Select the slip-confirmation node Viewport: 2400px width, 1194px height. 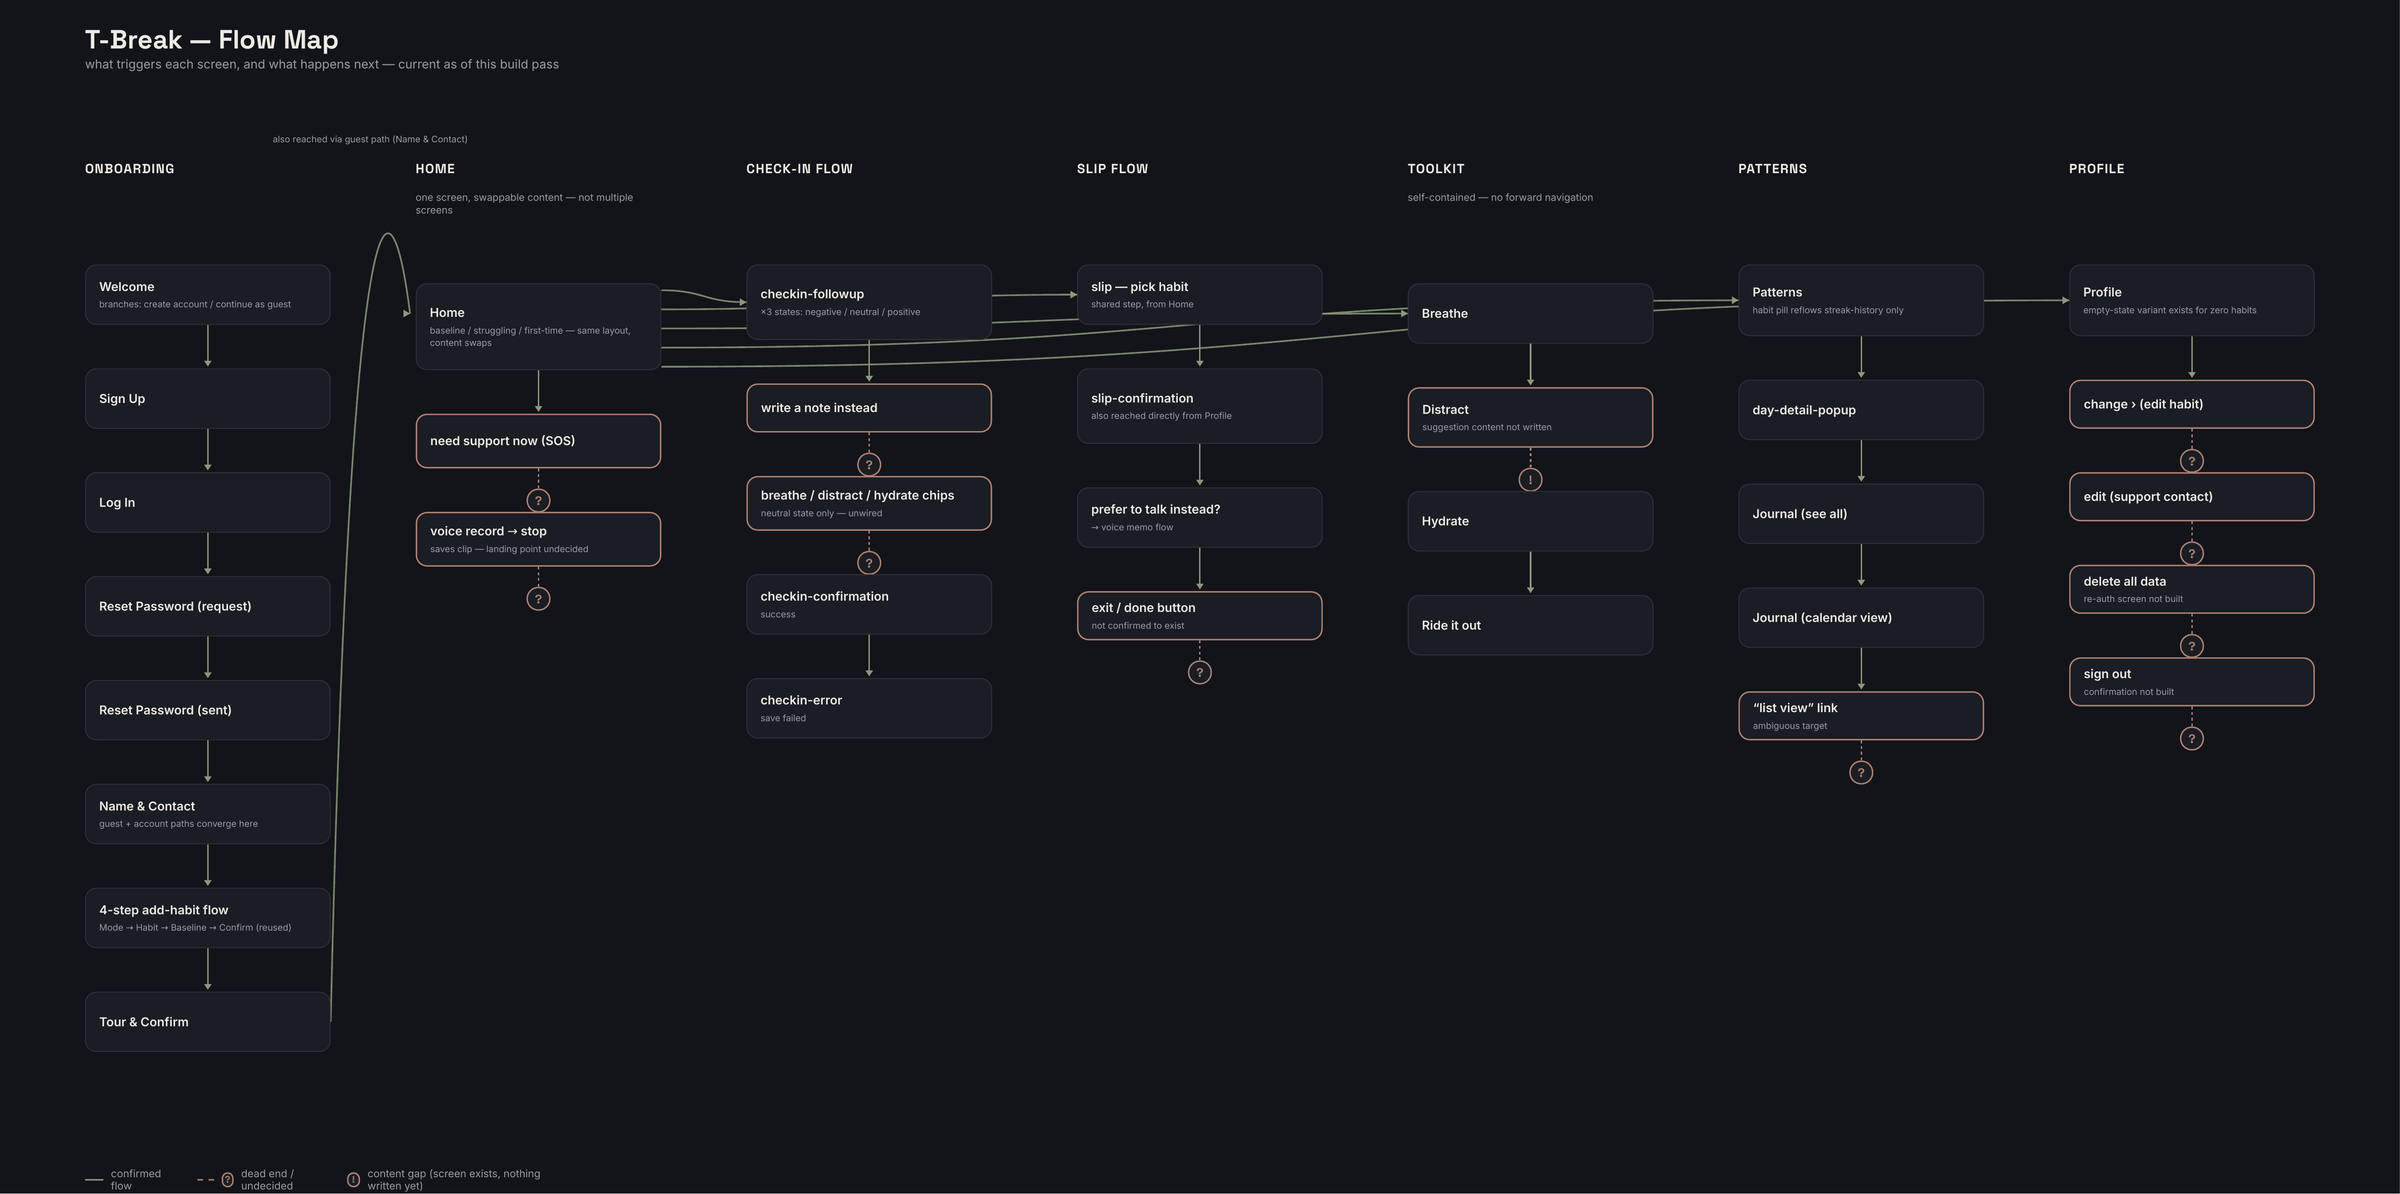tap(1200, 406)
